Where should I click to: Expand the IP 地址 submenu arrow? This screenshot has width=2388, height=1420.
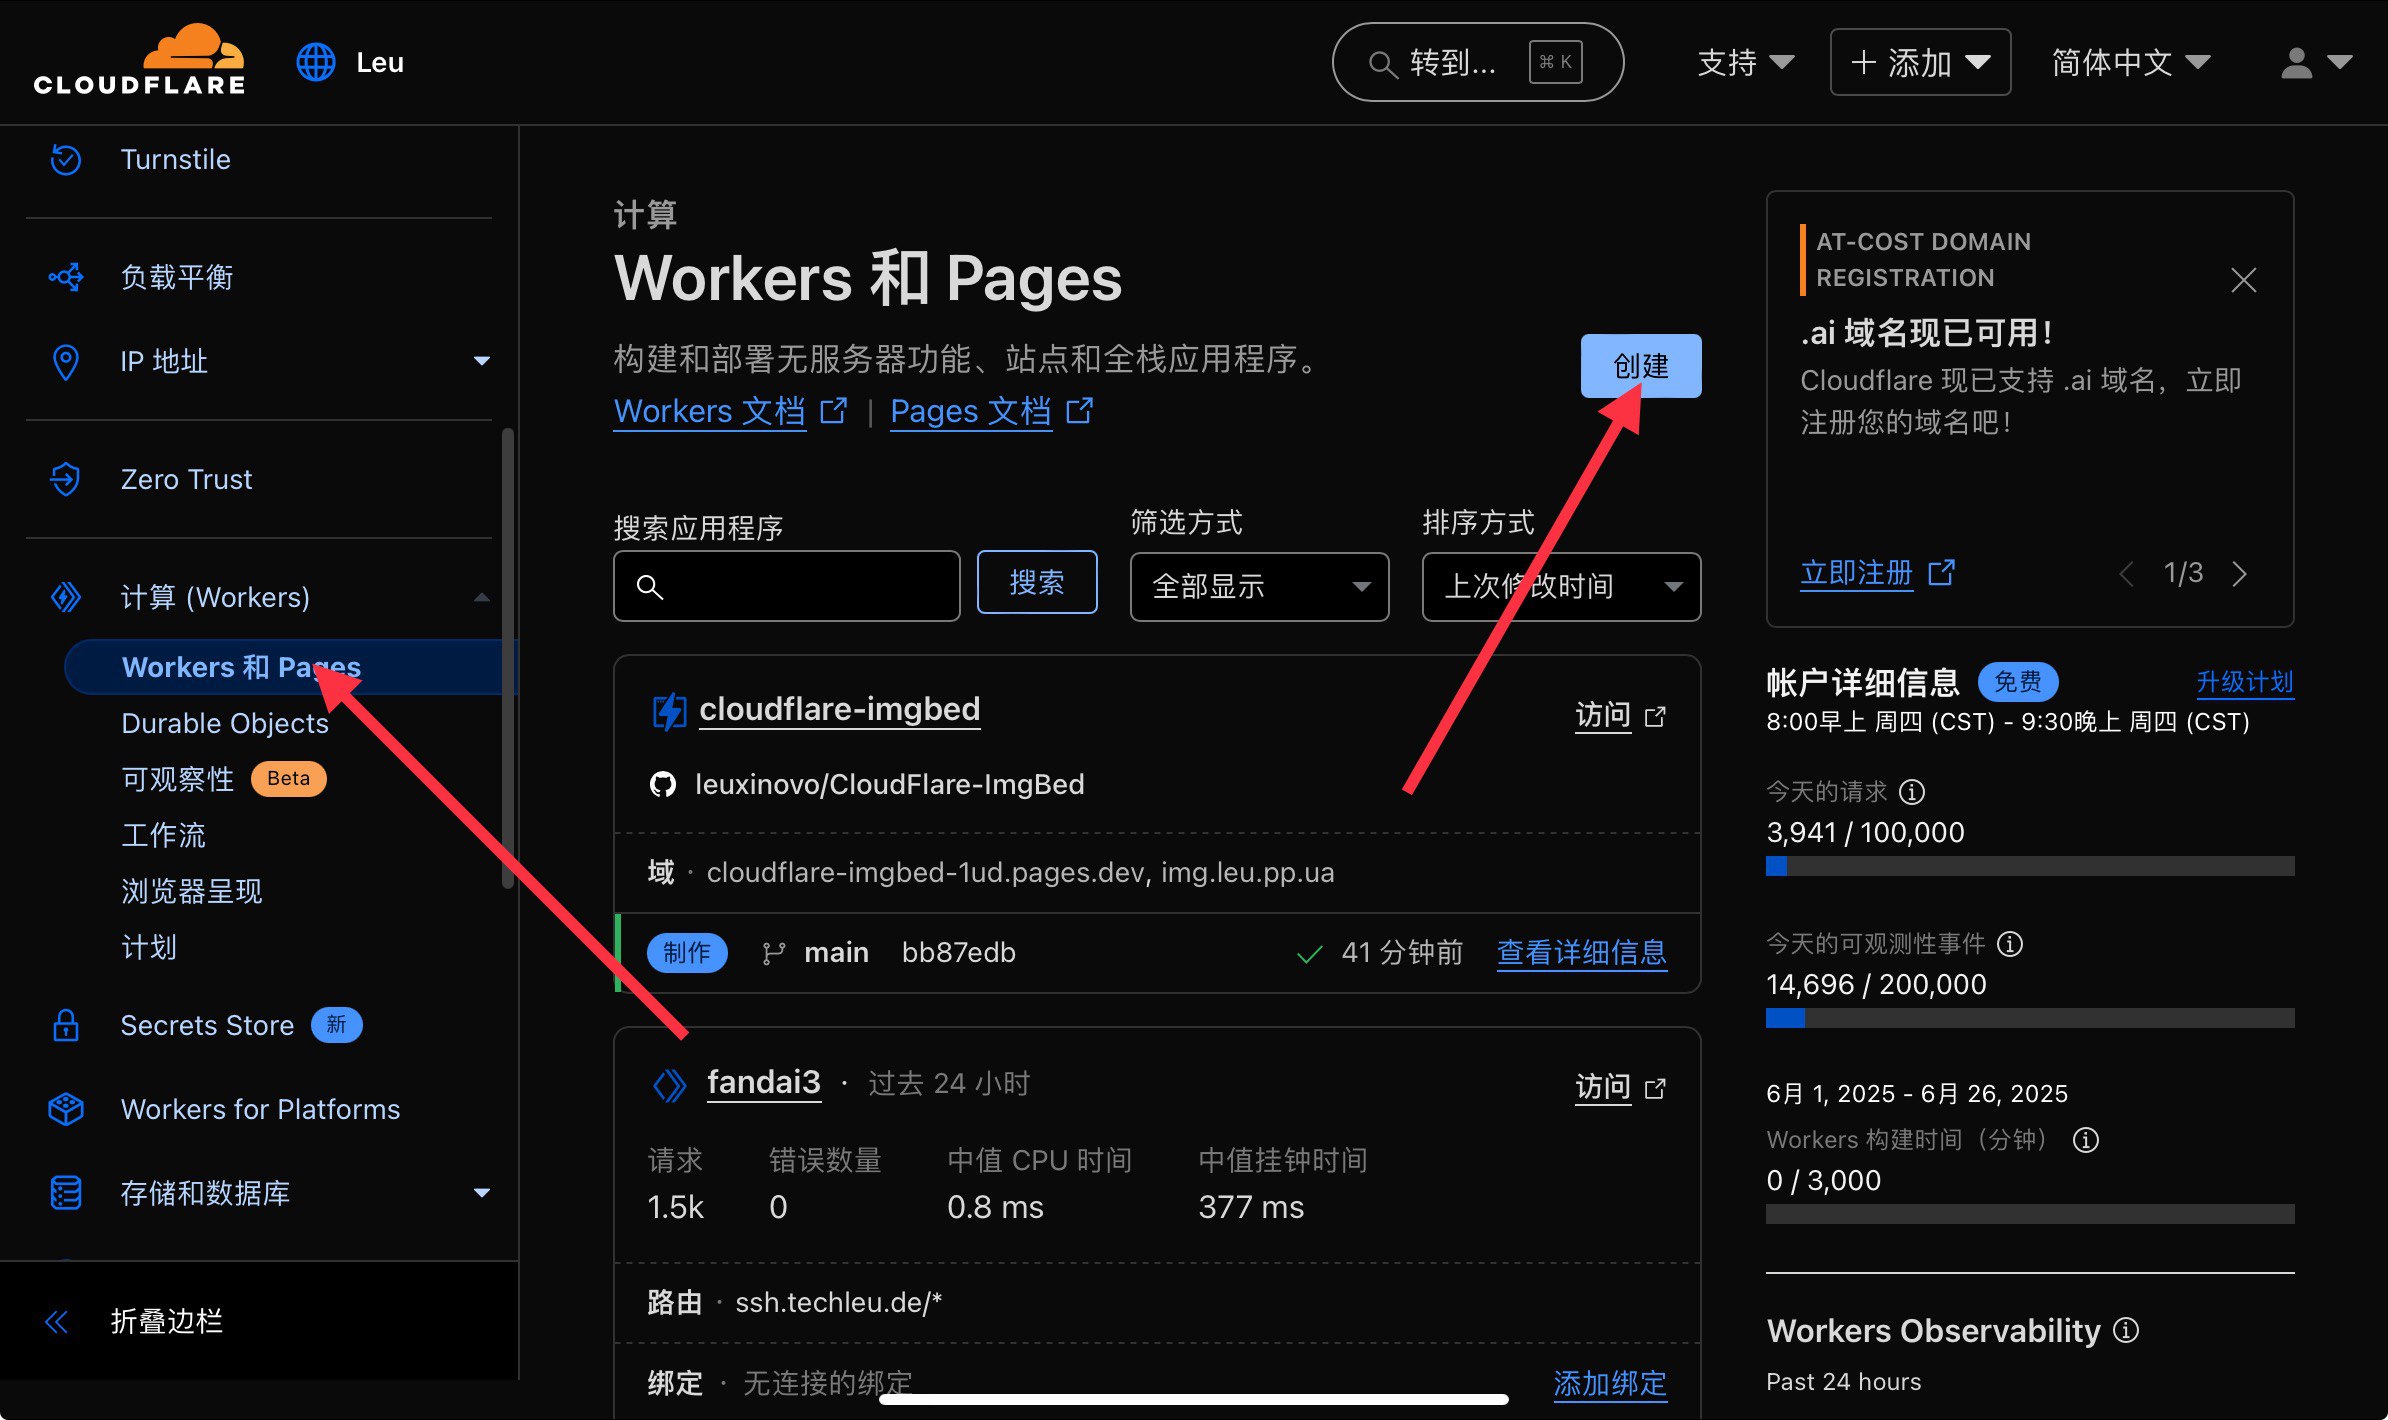pos(482,361)
